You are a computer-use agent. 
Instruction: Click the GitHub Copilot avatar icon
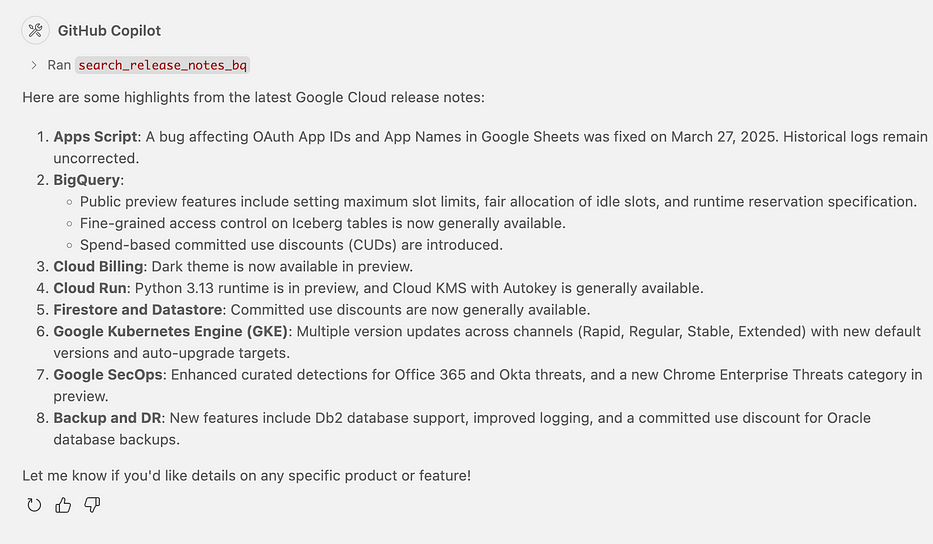pyautogui.click(x=35, y=30)
